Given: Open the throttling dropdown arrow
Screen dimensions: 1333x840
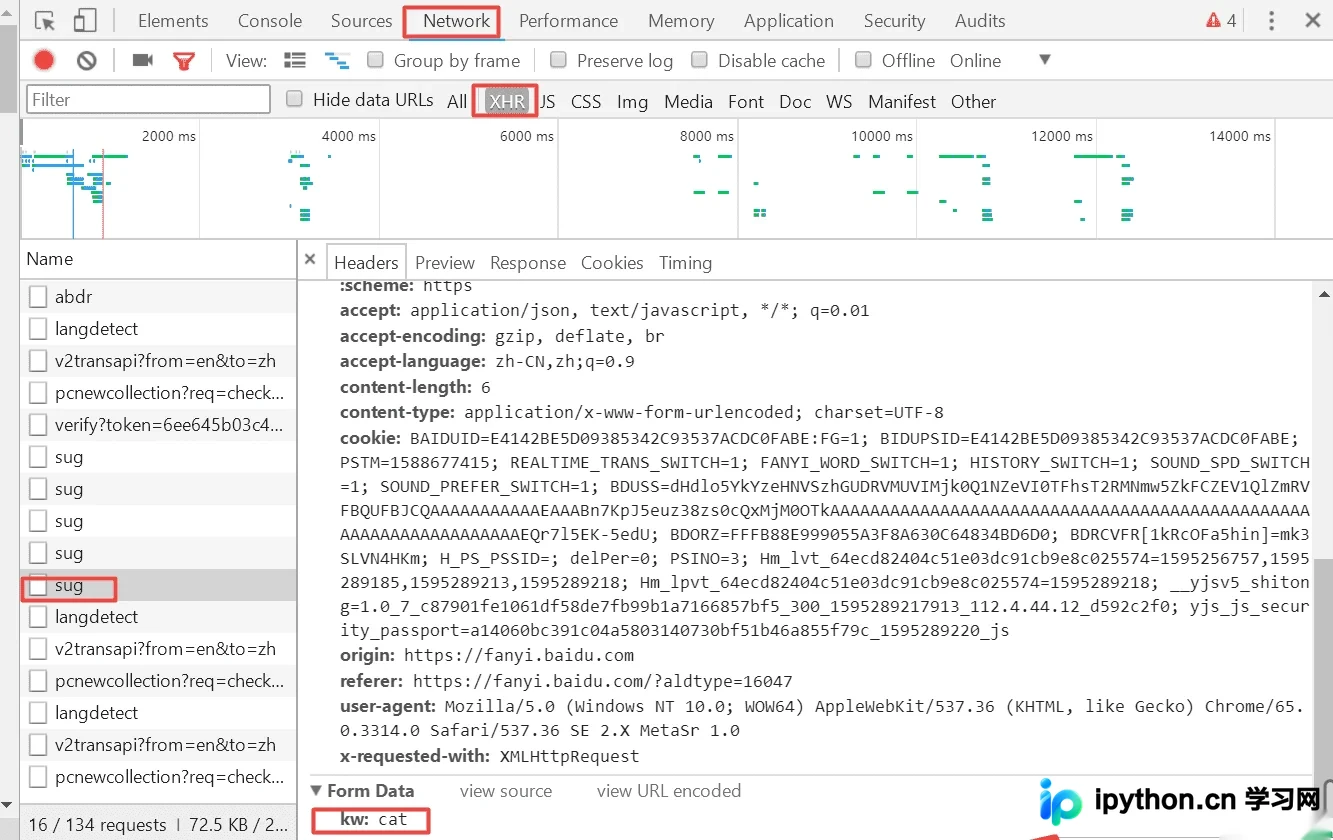Looking at the screenshot, I should pos(1045,60).
